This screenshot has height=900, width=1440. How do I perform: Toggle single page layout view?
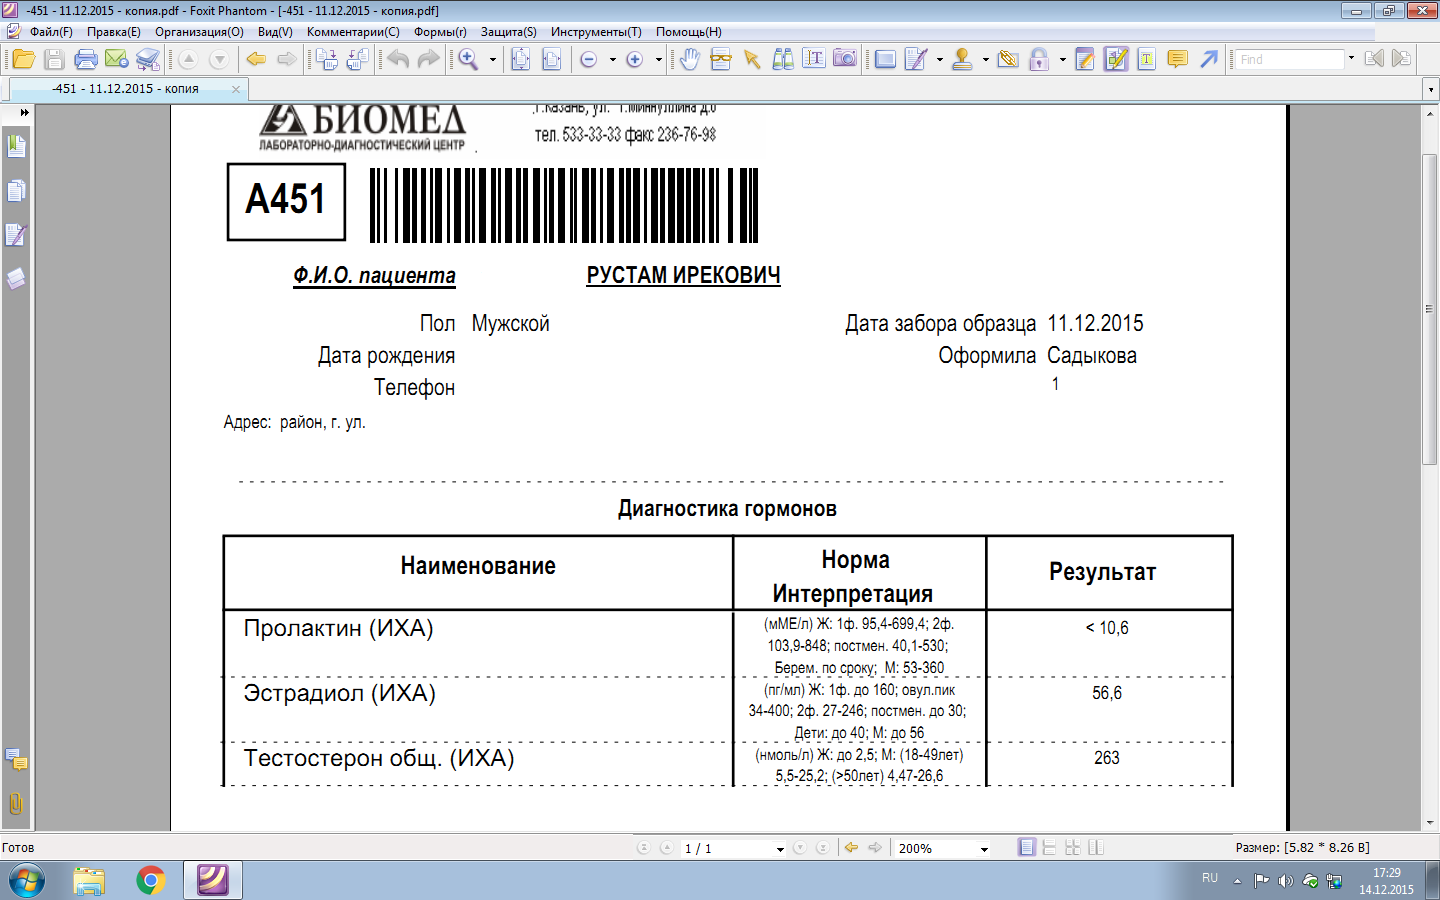click(1027, 848)
